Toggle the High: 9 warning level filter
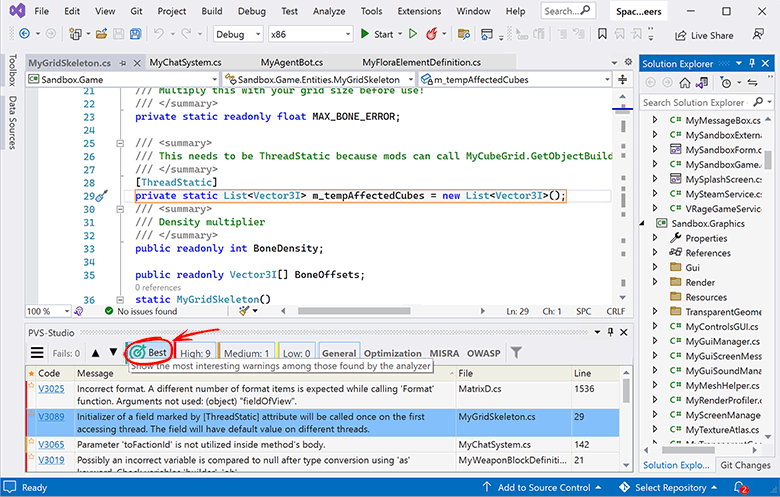The width and height of the screenshot is (780, 497). pos(196,353)
